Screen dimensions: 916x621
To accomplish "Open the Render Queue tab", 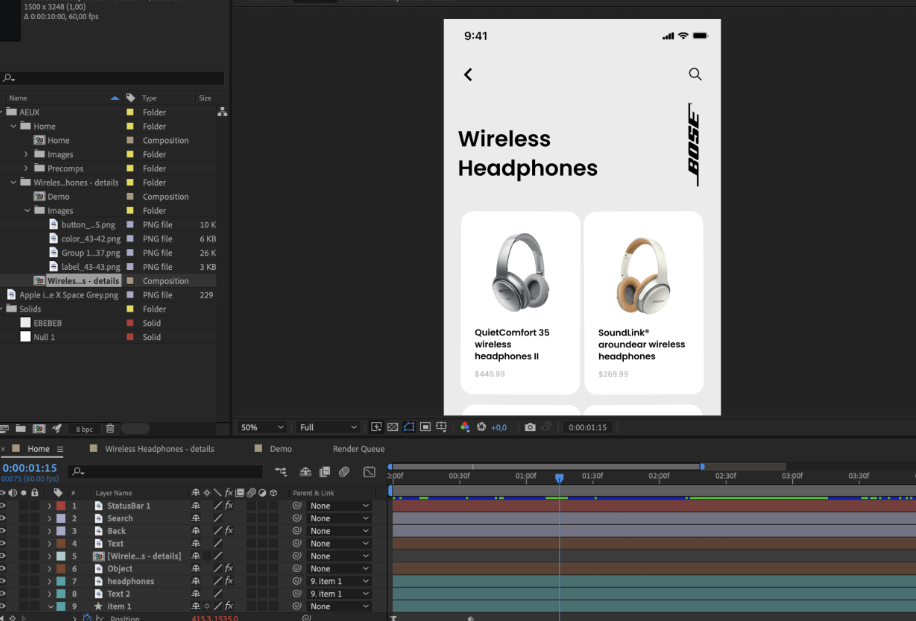I will [x=359, y=449].
